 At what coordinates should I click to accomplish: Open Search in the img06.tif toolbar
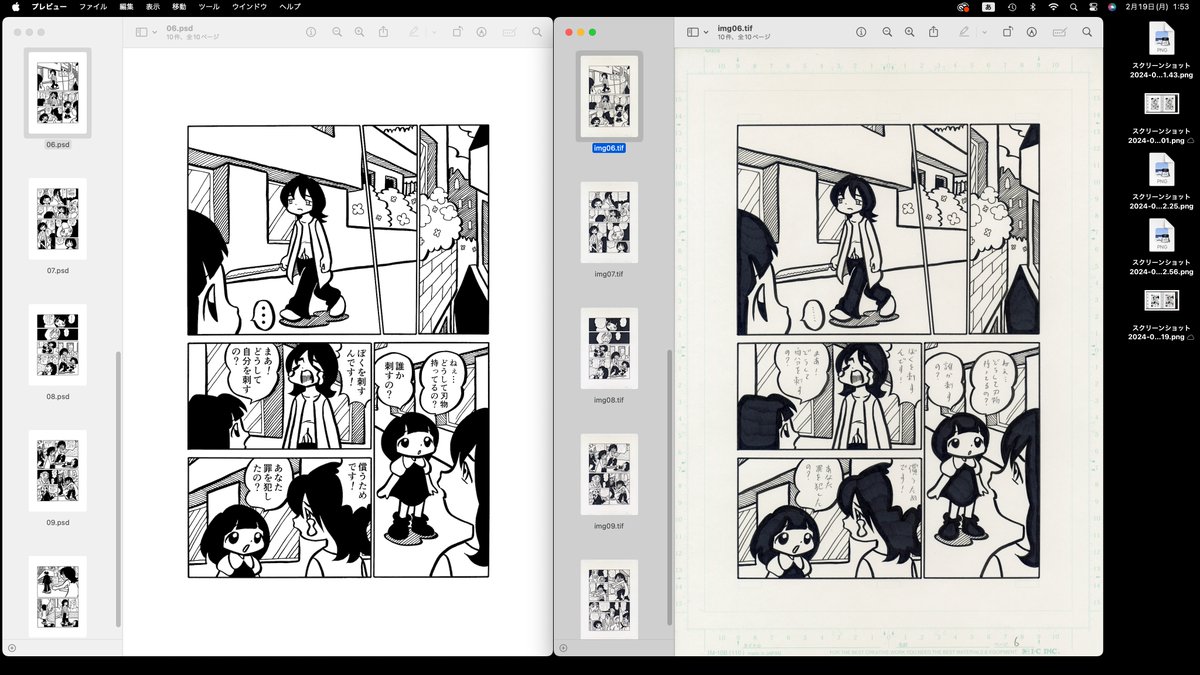(1086, 31)
